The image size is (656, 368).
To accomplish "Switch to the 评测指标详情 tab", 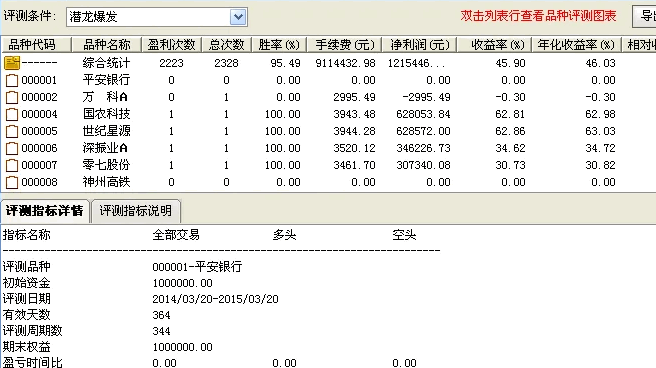I will [x=45, y=211].
